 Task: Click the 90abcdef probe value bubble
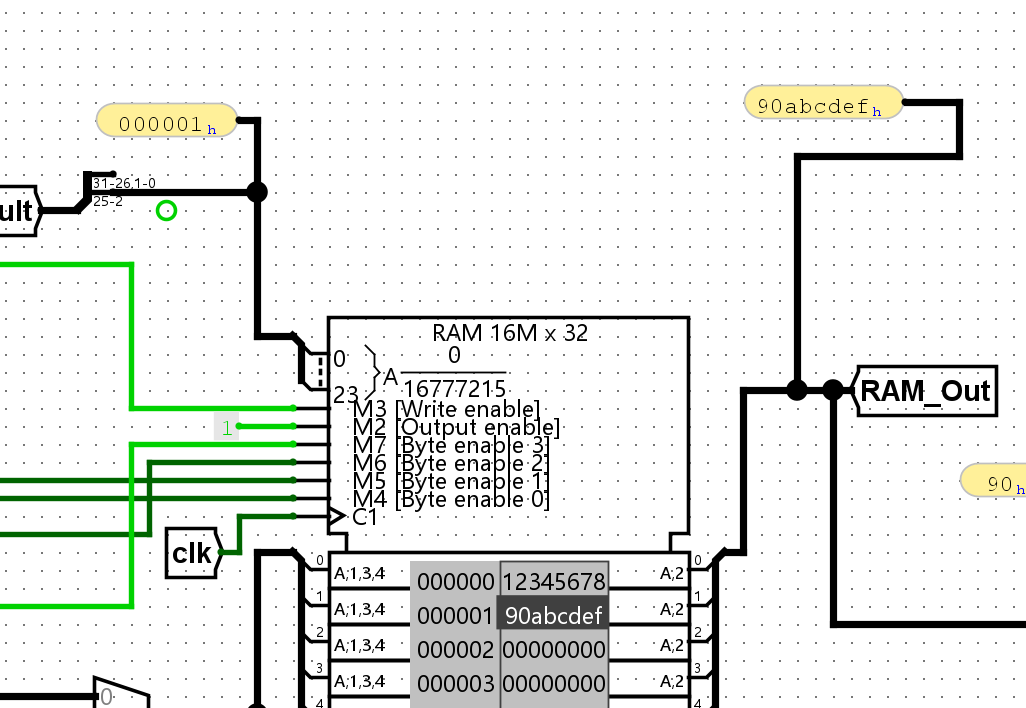point(820,102)
